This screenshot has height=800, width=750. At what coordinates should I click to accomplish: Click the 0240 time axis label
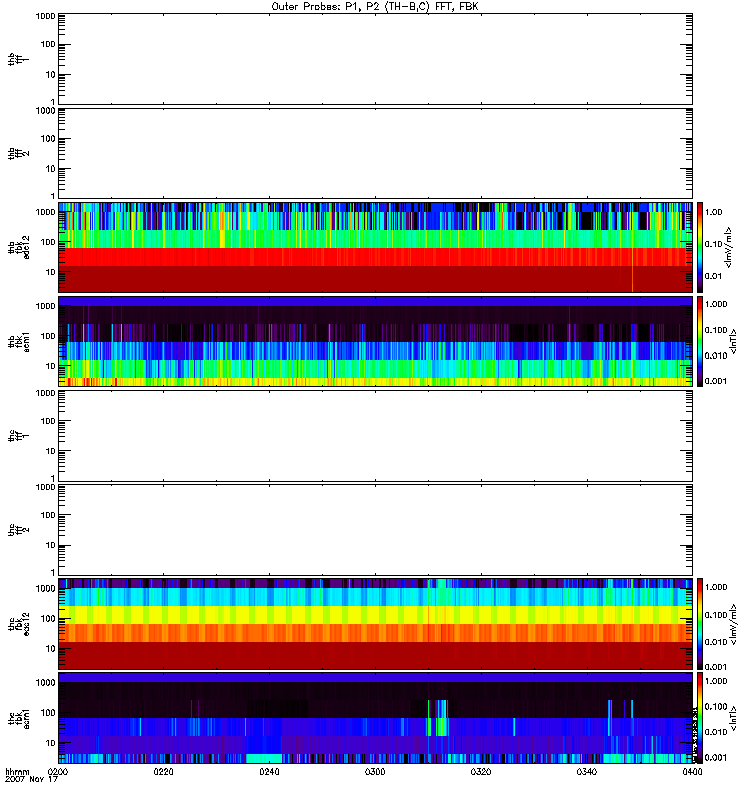pos(270,773)
